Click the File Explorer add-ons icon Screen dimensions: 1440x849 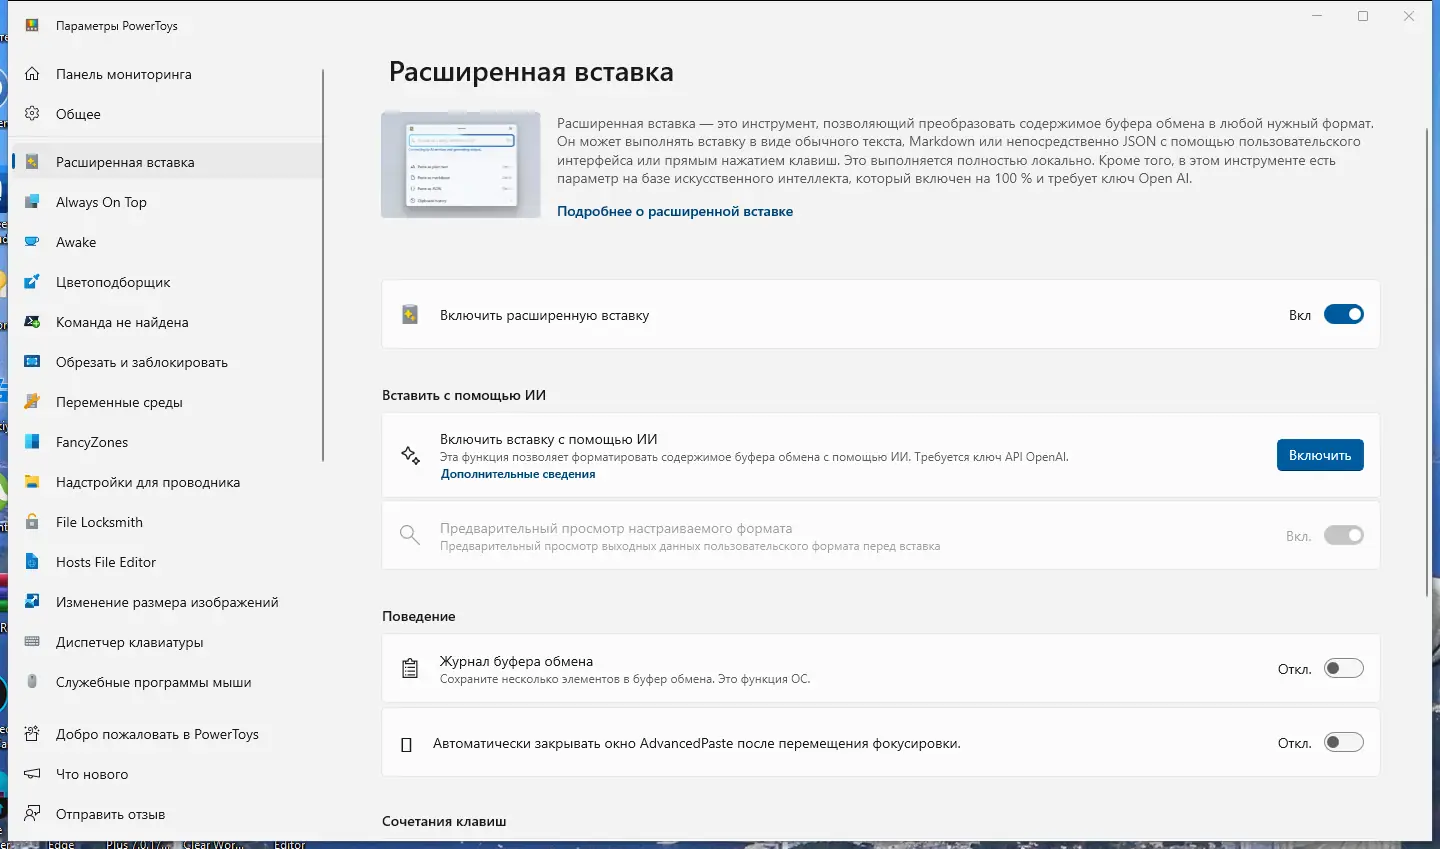32,482
